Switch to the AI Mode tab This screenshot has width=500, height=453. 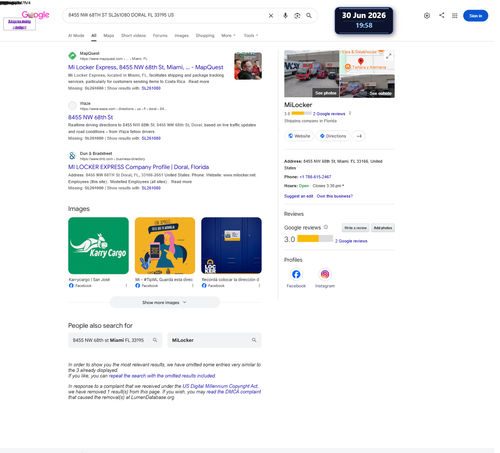[76, 35]
